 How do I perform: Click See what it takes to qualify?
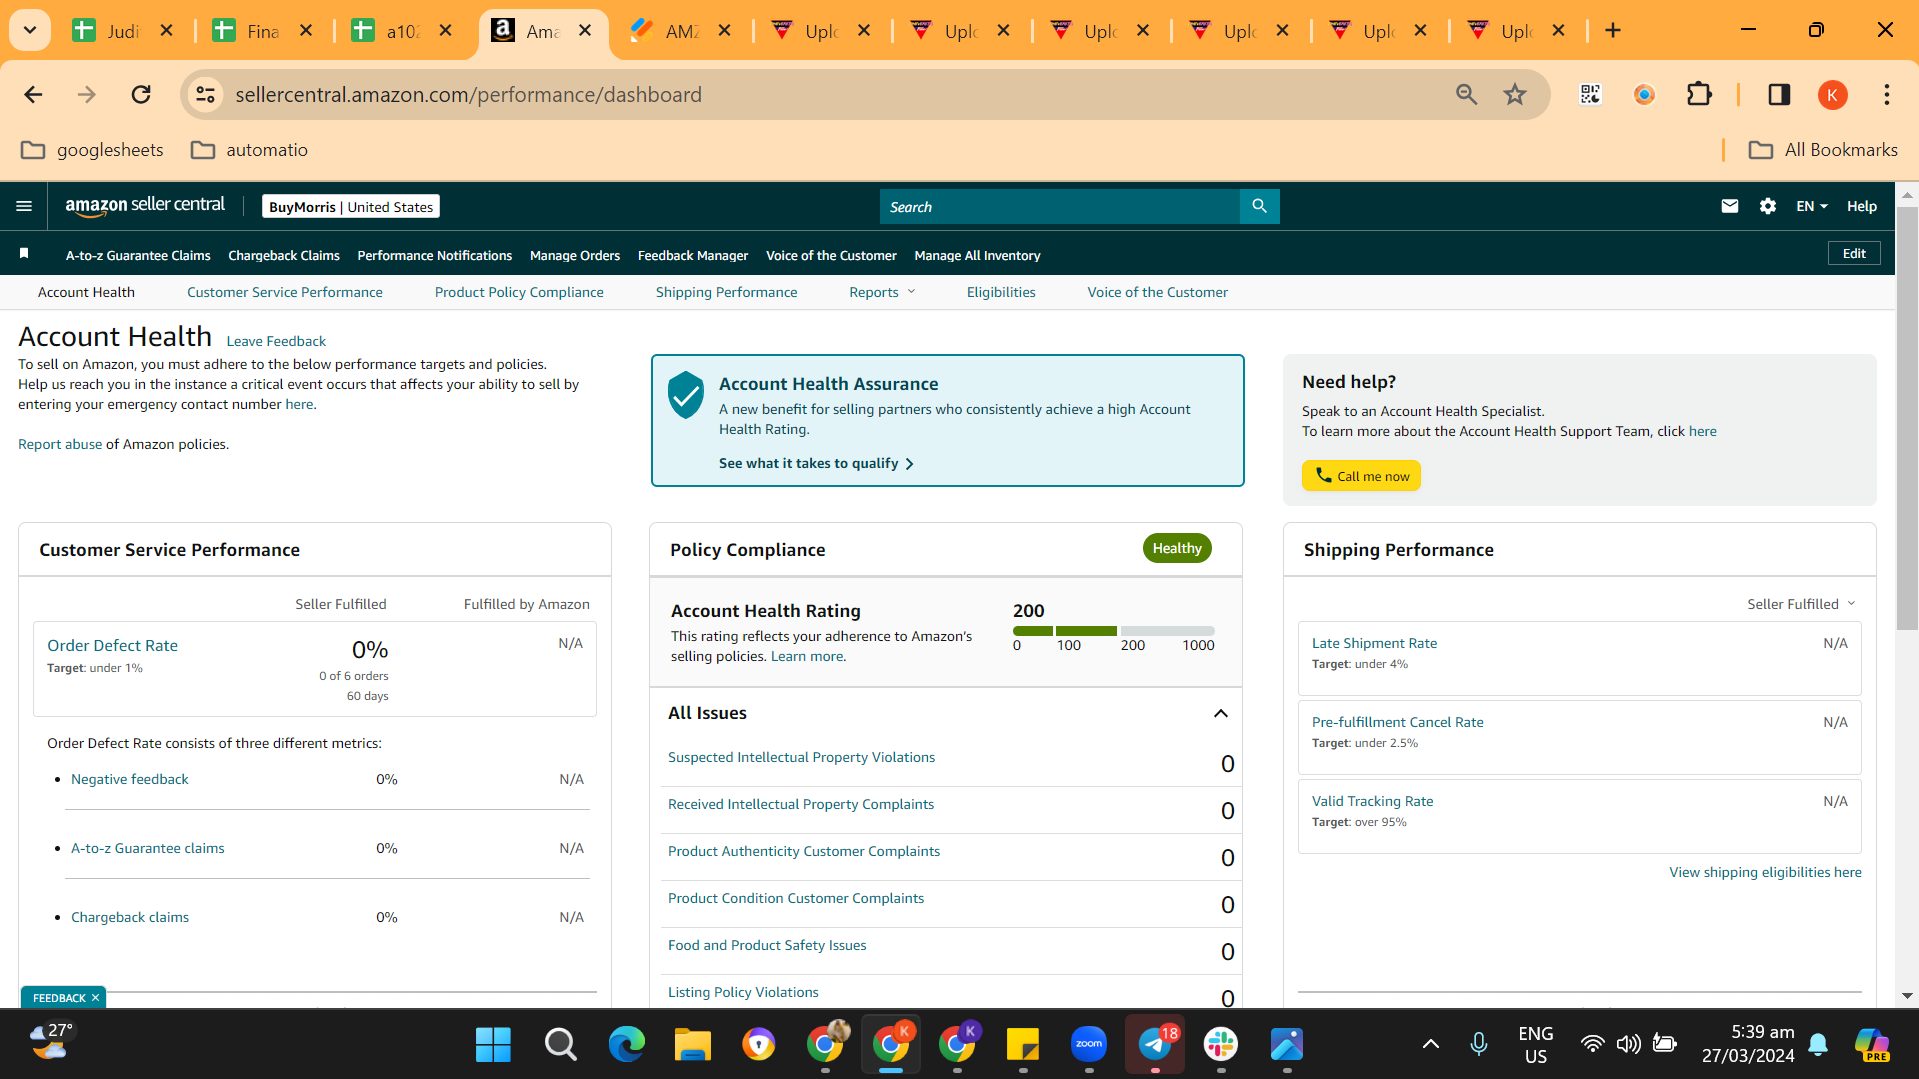point(816,463)
